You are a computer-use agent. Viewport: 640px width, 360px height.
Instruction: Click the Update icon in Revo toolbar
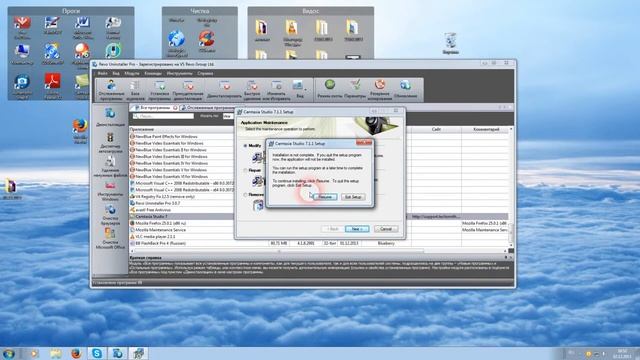point(405,89)
